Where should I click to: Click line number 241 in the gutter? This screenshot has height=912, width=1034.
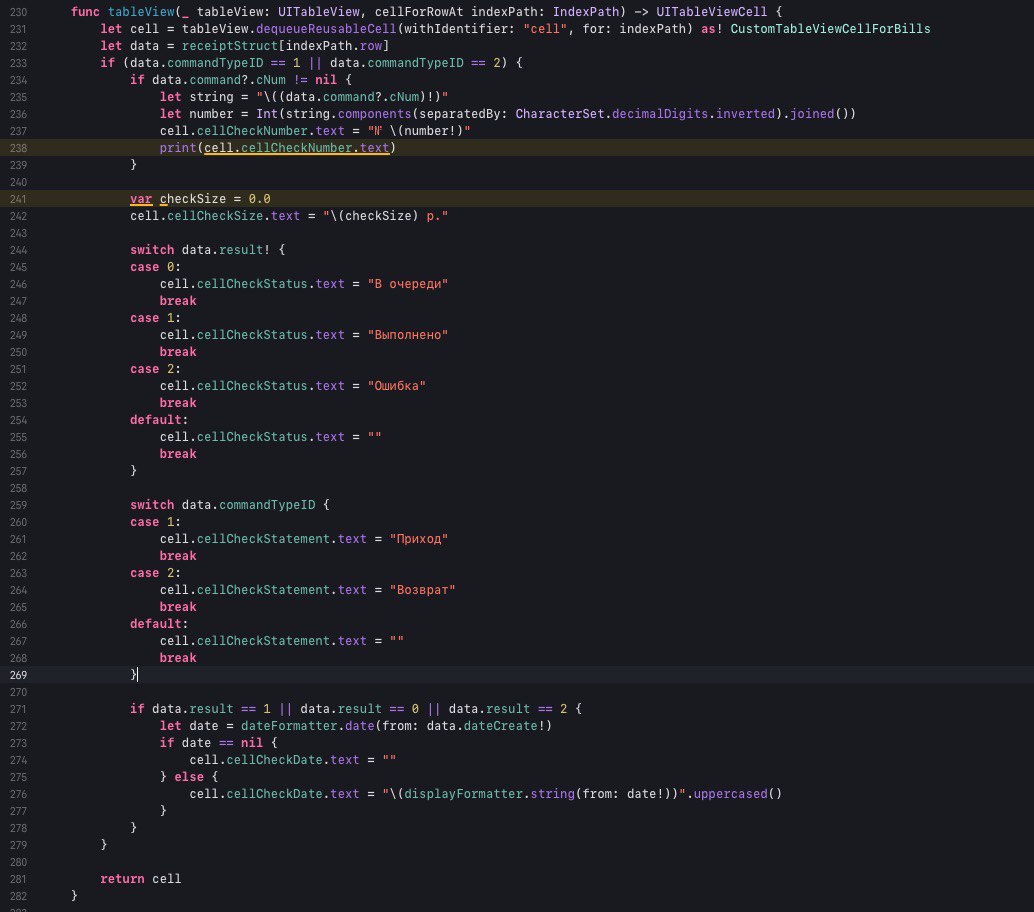pyautogui.click(x=18, y=199)
